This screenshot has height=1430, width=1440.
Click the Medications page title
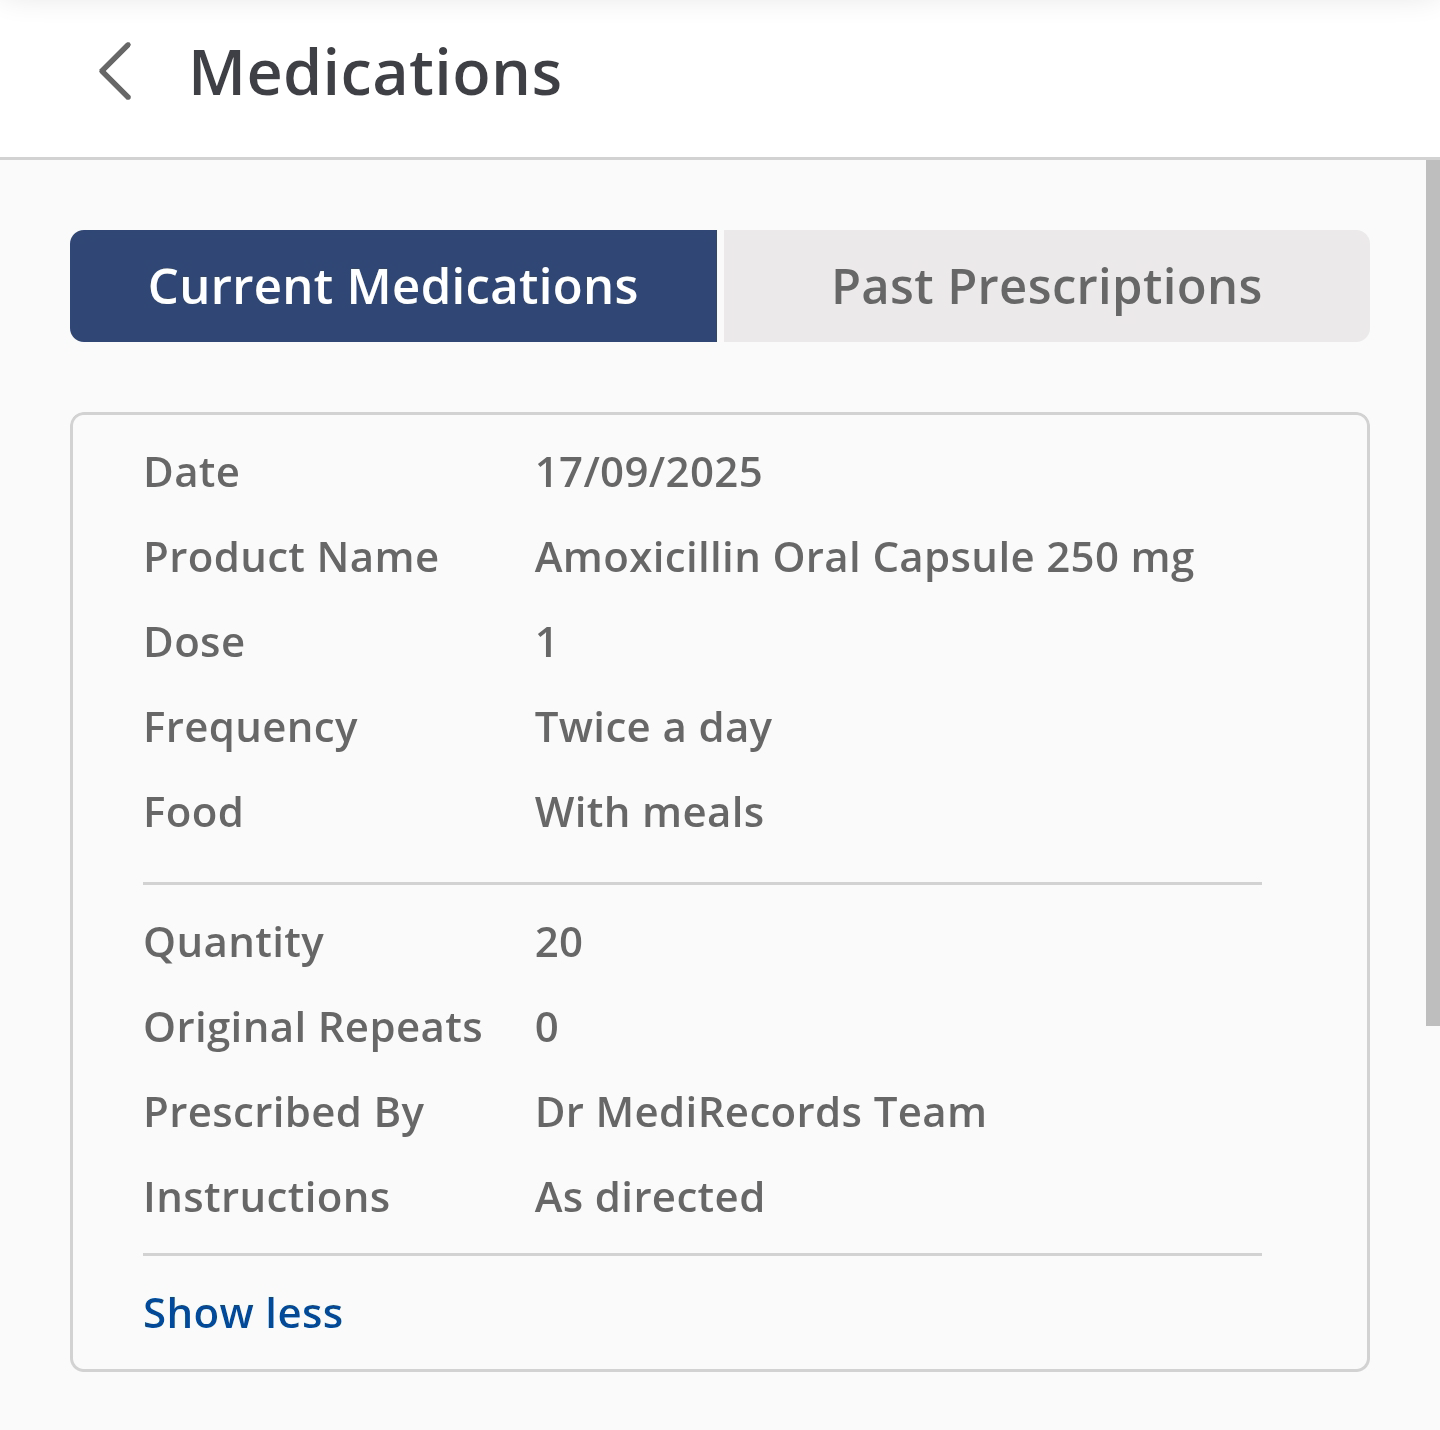(375, 73)
